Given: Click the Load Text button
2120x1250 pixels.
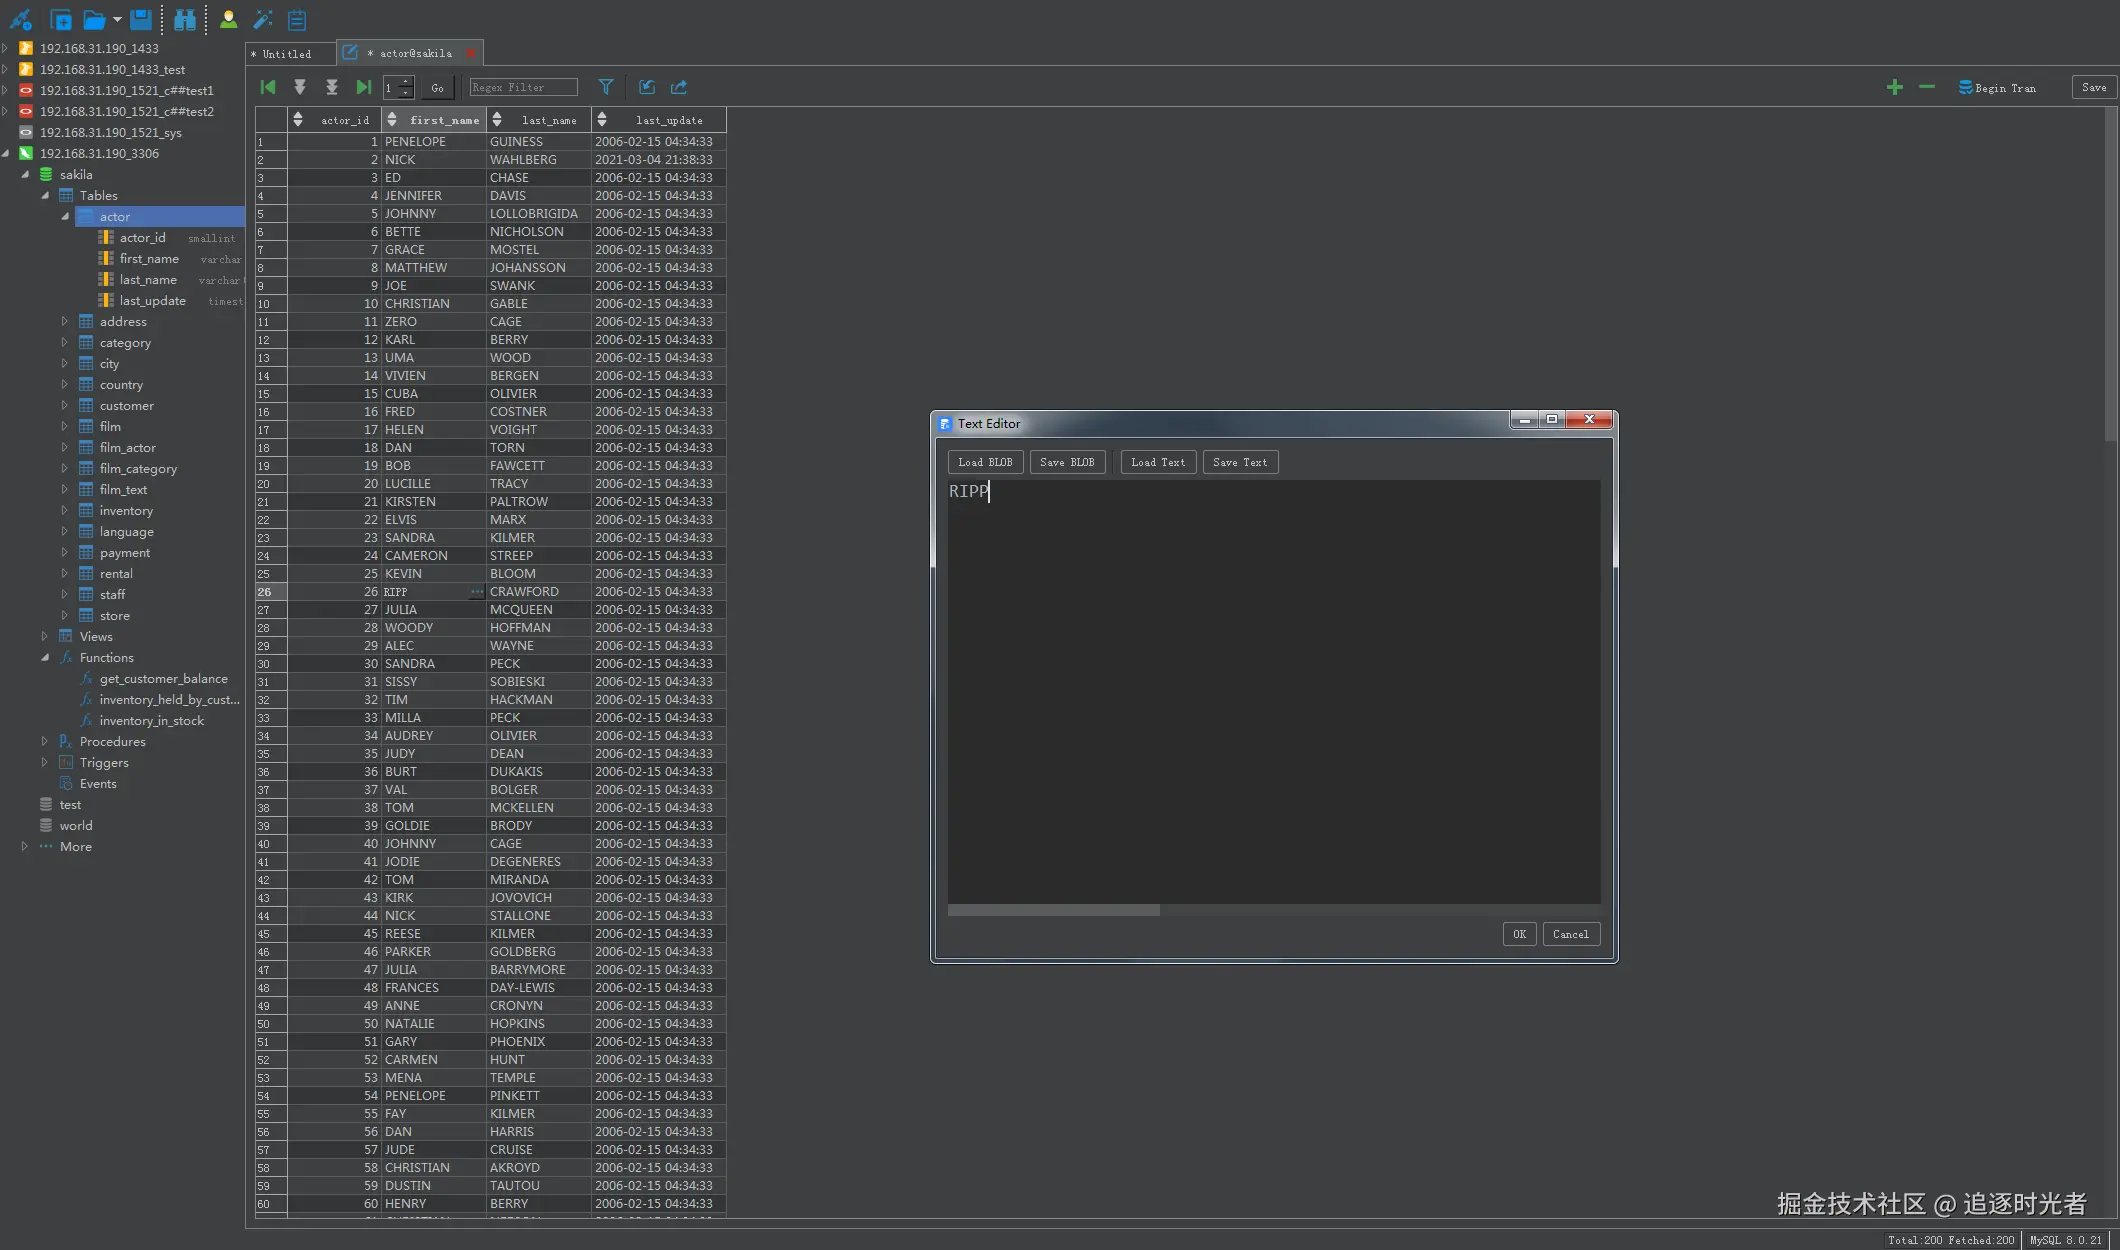Looking at the screenshot, I should click(1158, 463).
